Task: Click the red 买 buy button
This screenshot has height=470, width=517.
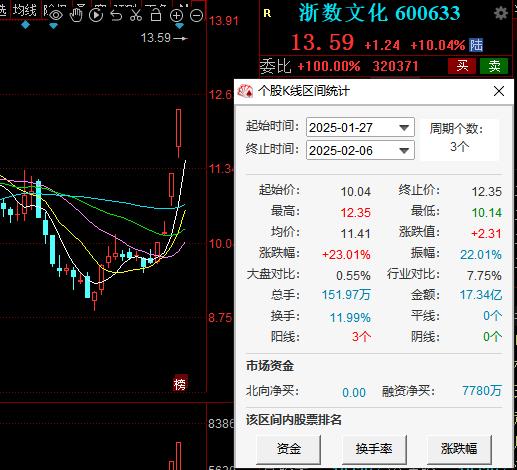Action: [462, 66]
